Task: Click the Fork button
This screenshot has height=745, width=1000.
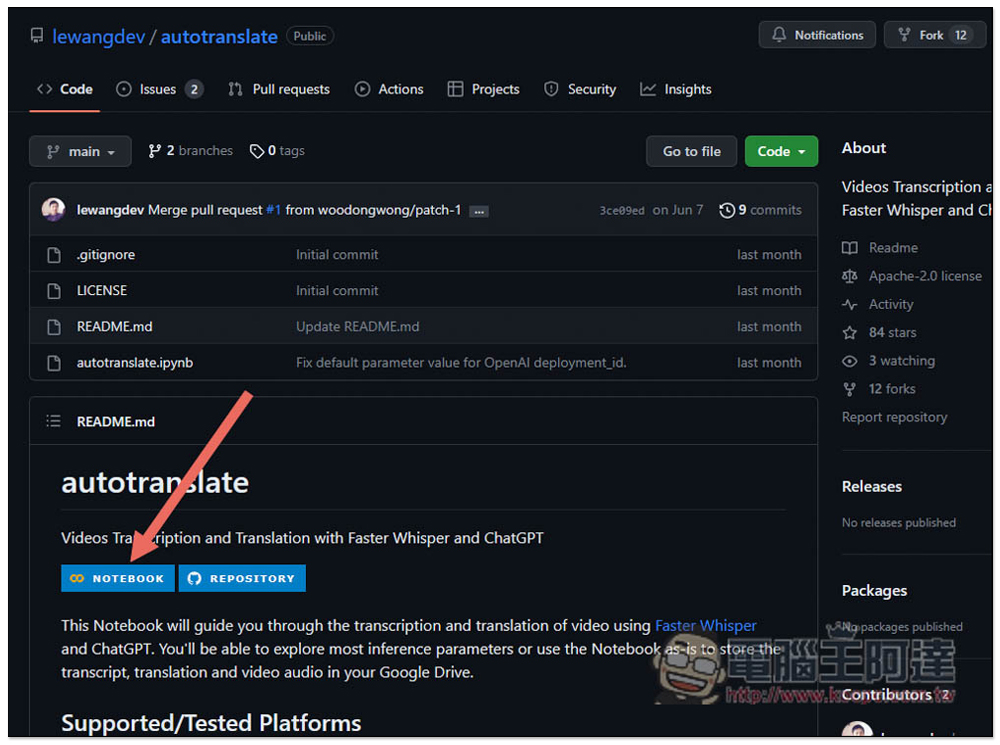Action: click(x=934, y=35)
